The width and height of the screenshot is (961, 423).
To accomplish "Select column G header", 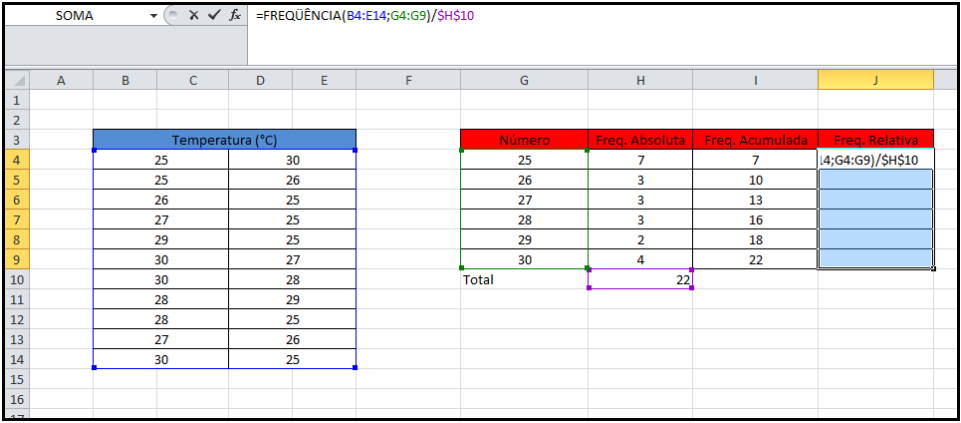I will coord(524,81).
